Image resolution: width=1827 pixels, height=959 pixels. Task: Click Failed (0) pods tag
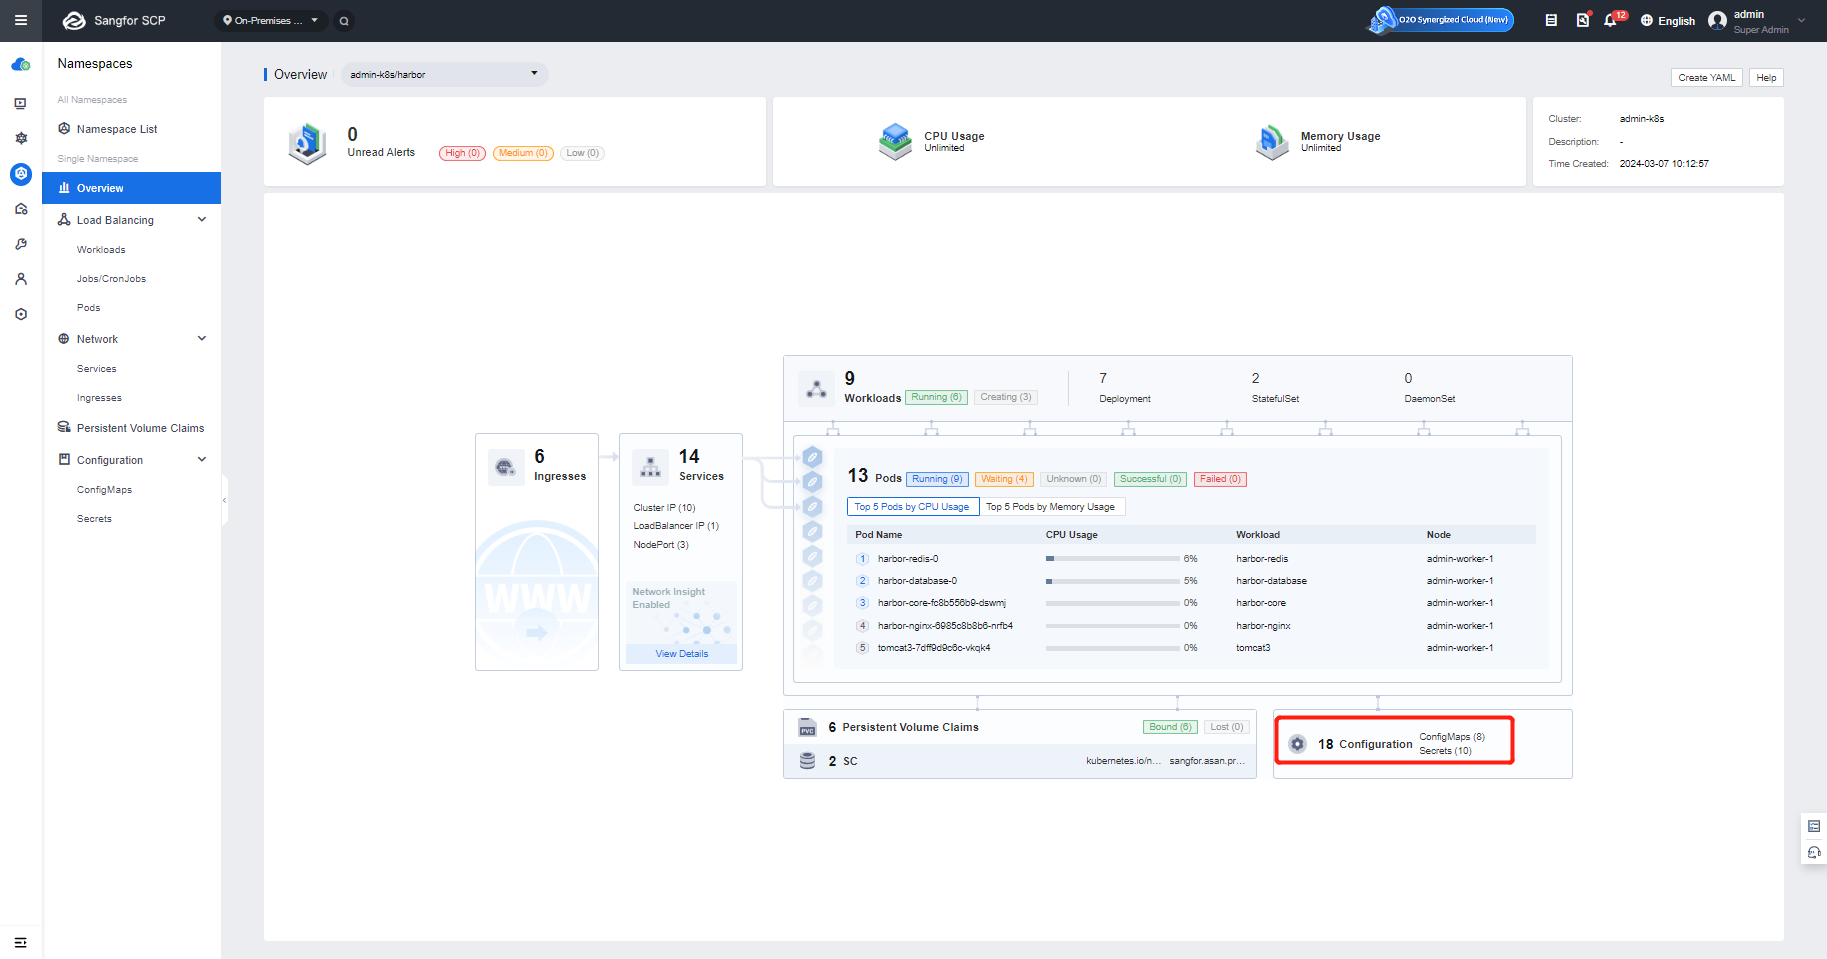click(x=1220, y=479)
